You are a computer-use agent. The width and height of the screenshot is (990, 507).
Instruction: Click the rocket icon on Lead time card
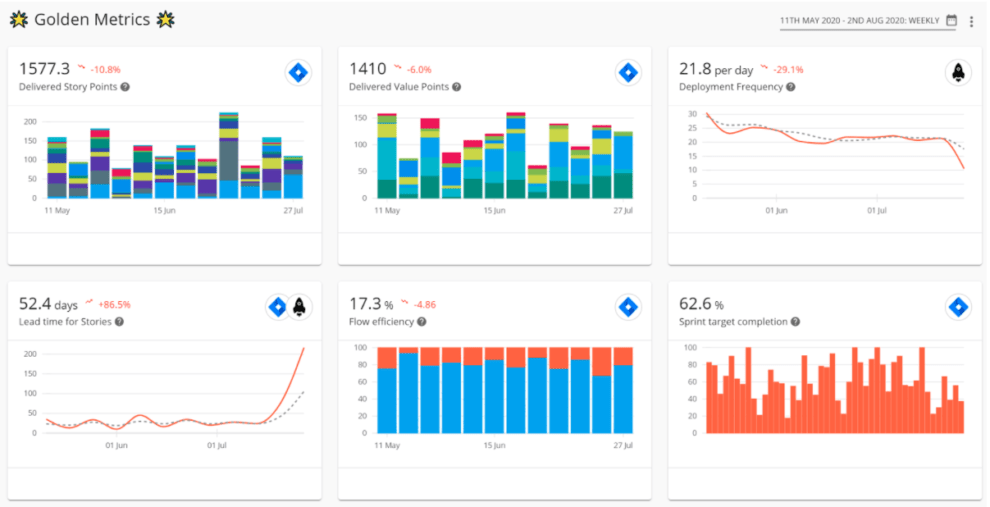(299, 307)
